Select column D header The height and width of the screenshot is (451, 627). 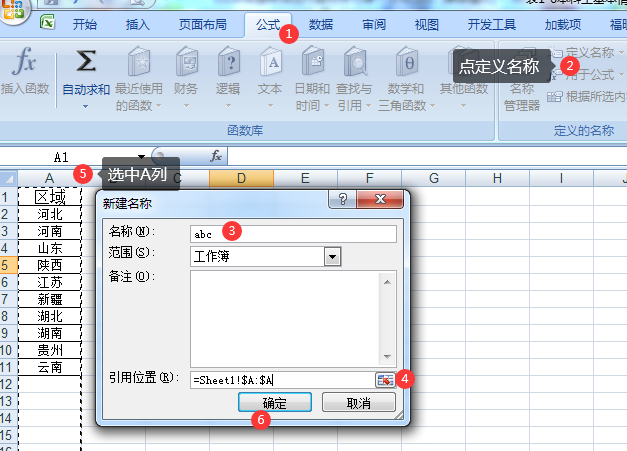(x=241, y=178)
